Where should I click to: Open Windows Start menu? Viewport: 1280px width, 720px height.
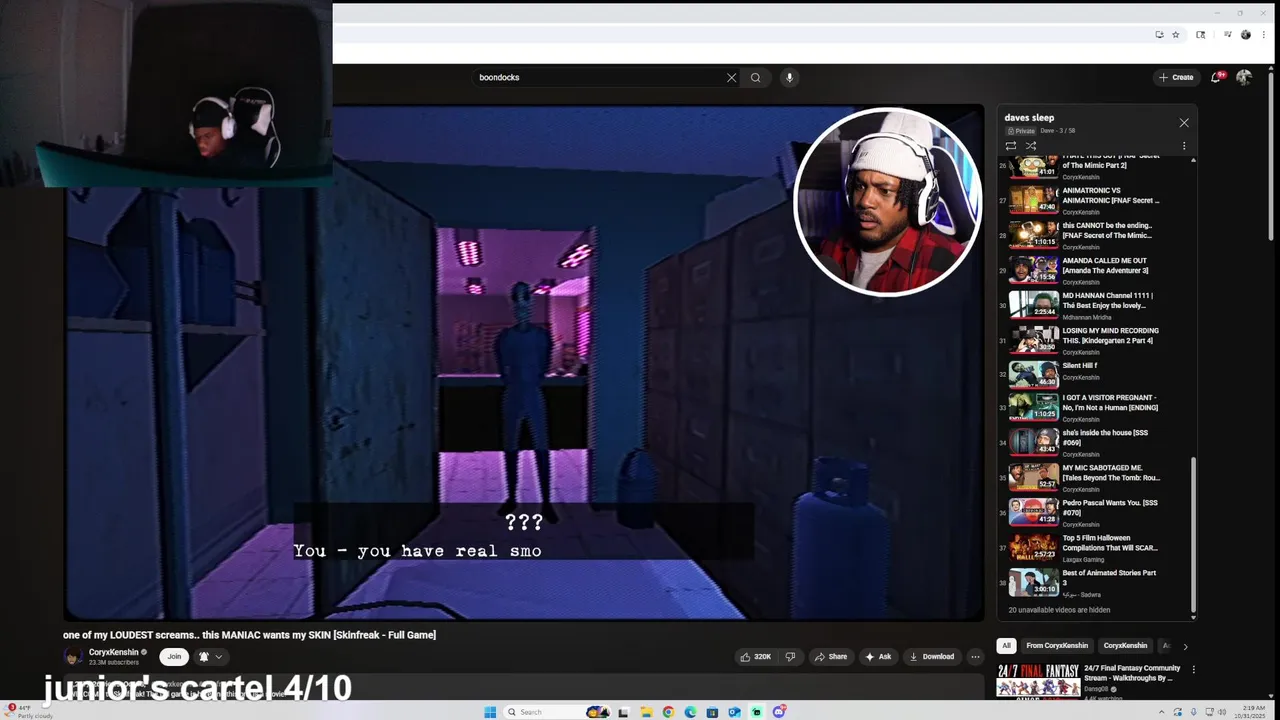point(490,712)
